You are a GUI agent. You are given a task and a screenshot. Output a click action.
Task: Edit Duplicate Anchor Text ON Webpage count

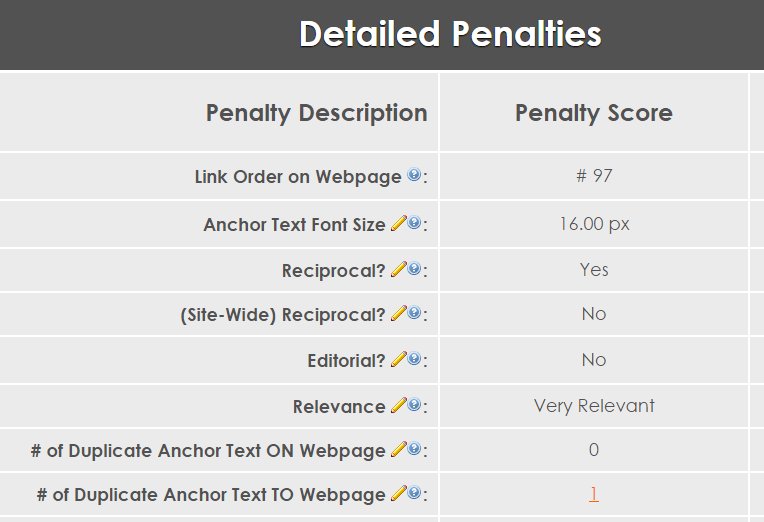click(x=398, y=450)
